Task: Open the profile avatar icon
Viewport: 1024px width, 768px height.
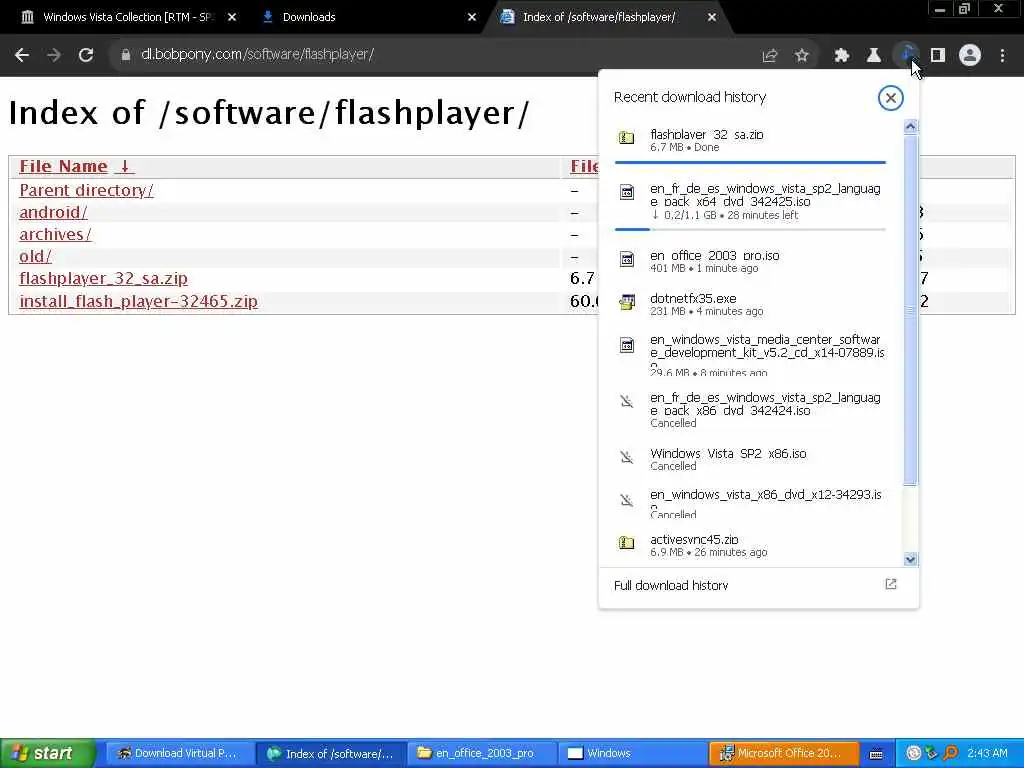Action: click(x=970, y=56)
